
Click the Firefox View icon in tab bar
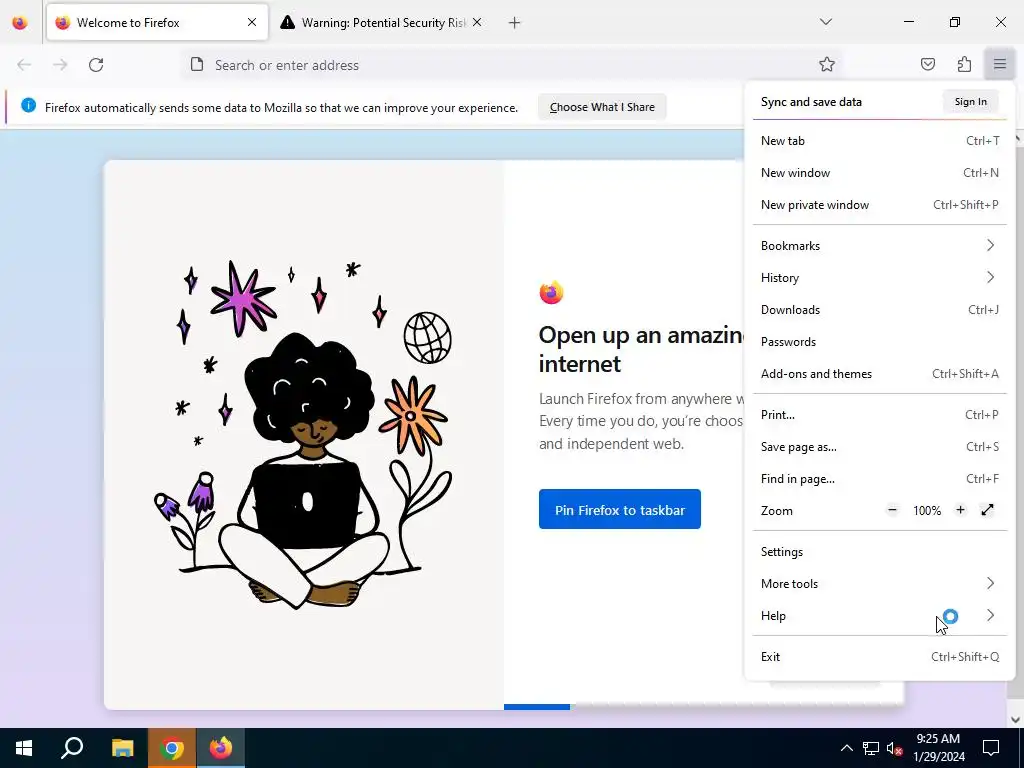tap(20, 23)
